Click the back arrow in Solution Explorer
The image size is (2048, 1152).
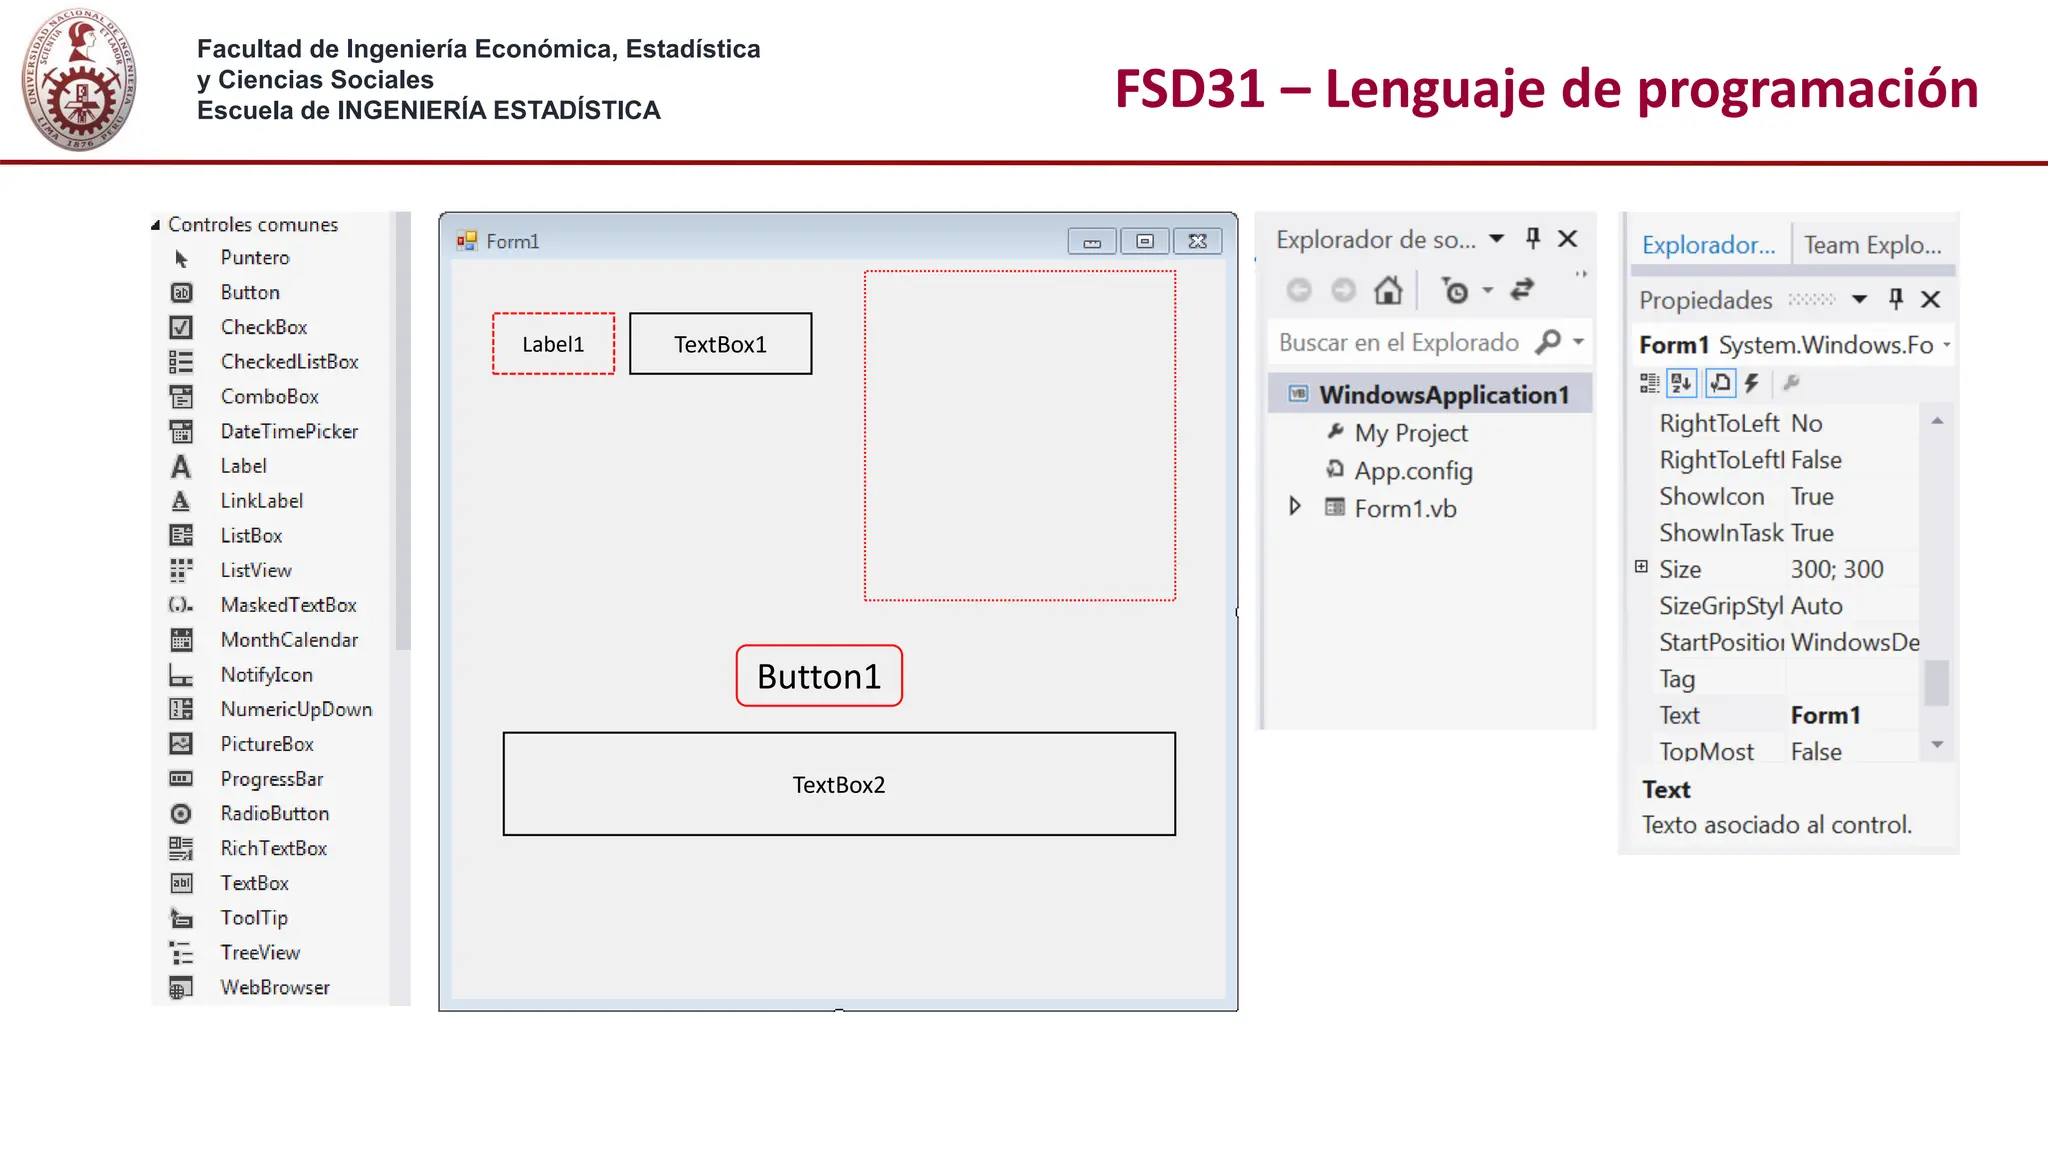pos(1299,290)
